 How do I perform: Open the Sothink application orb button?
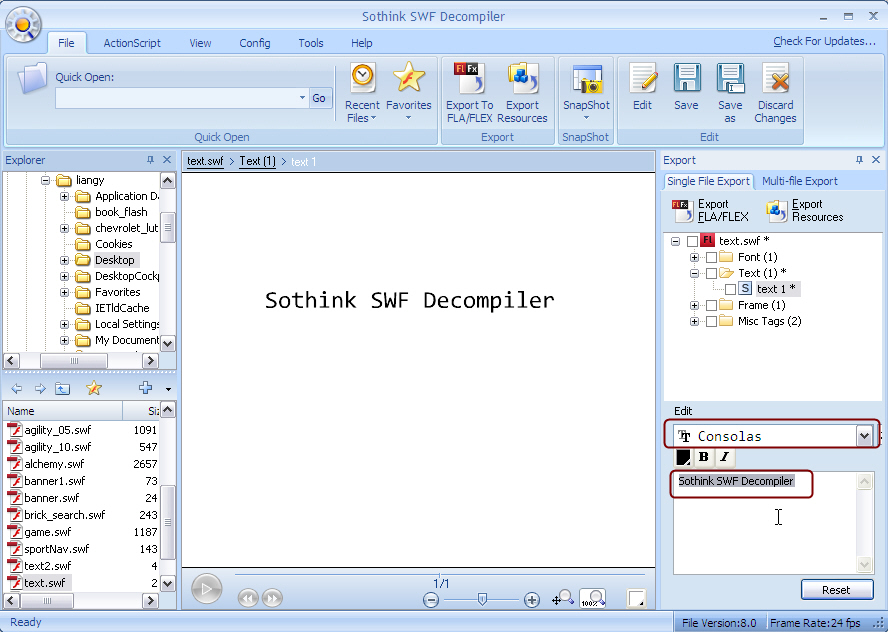click(23, 24)
